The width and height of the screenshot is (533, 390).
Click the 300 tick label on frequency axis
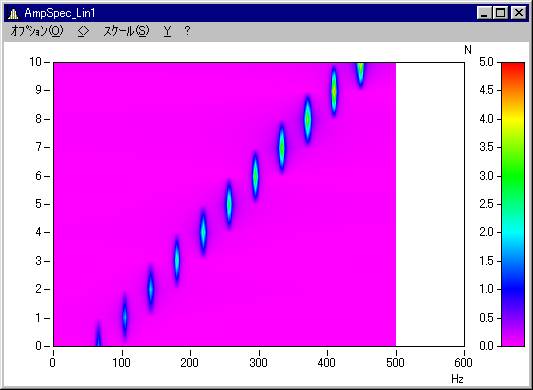(x=258, y=363)
